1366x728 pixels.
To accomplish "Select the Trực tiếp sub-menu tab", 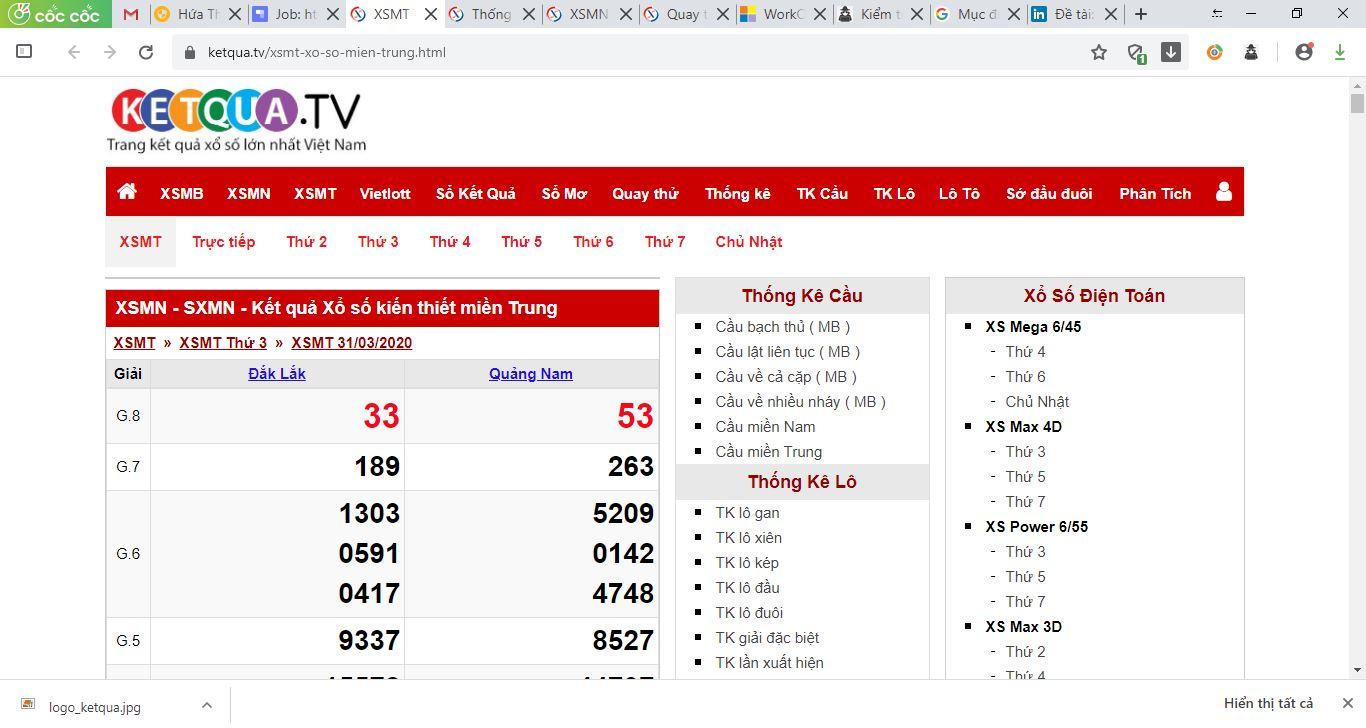I will pyautogui.click(x=224, y=241).
